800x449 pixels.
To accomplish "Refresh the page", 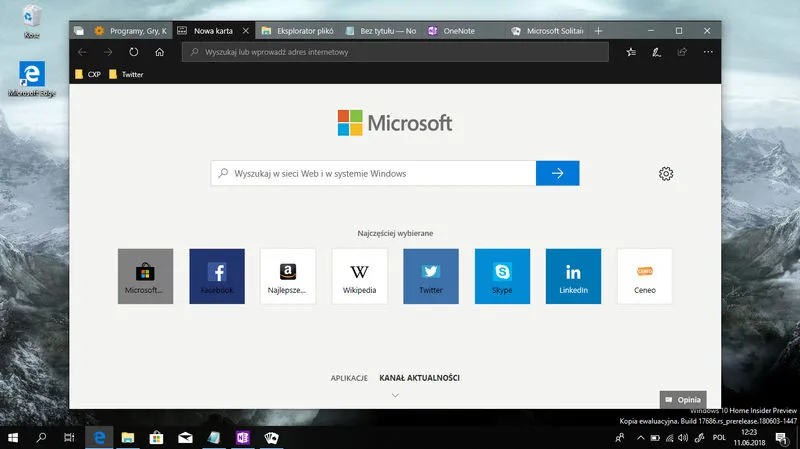I will (134, 52).
